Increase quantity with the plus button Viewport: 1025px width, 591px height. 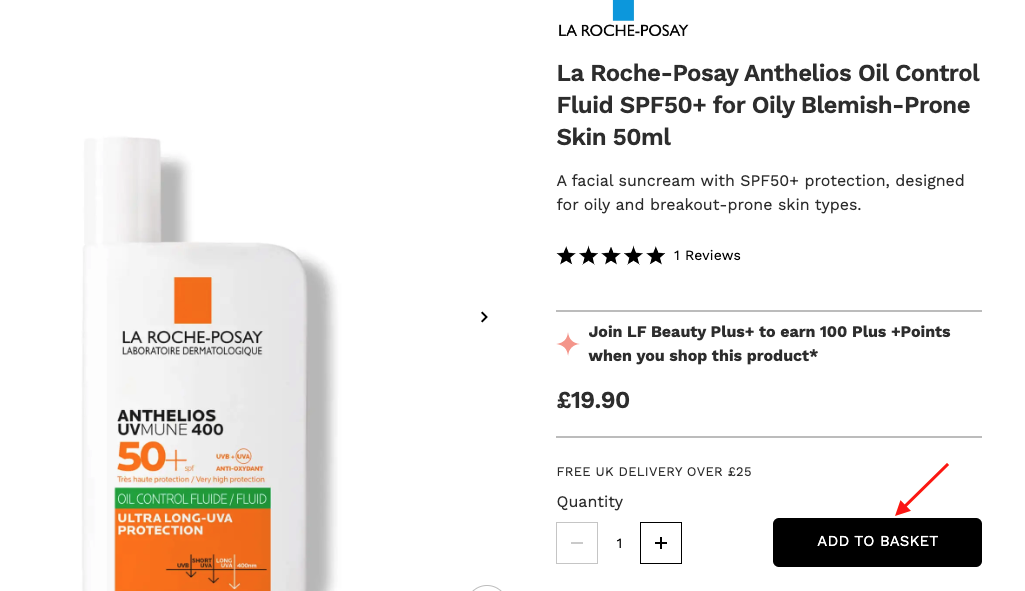click(x=660, y=543)
